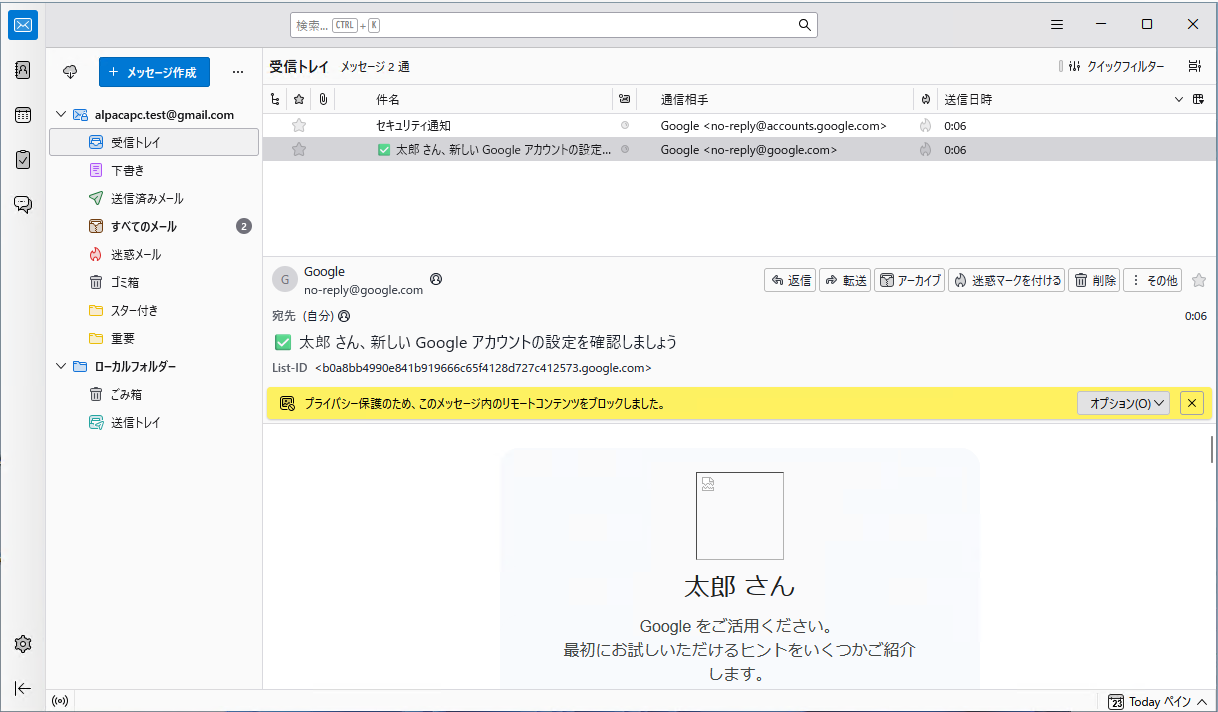Open the Chat space
This screenshot has height=712, width=1218.
point(23,205)
